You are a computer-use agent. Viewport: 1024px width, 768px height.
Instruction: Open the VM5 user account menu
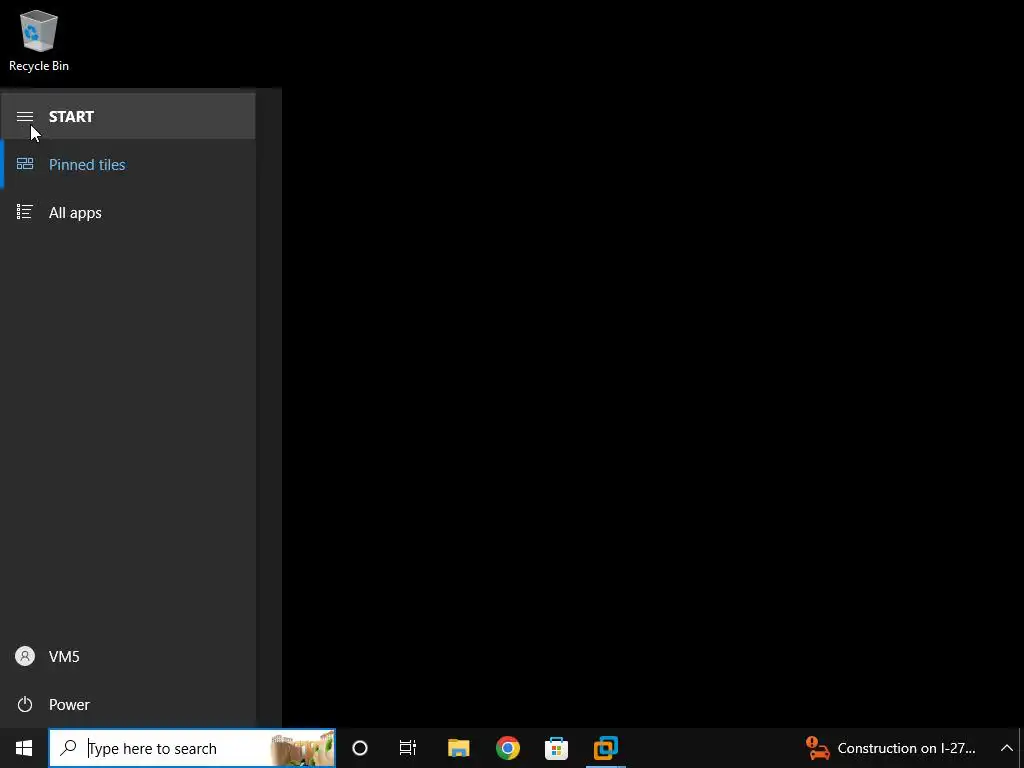[x=128, y=656]
